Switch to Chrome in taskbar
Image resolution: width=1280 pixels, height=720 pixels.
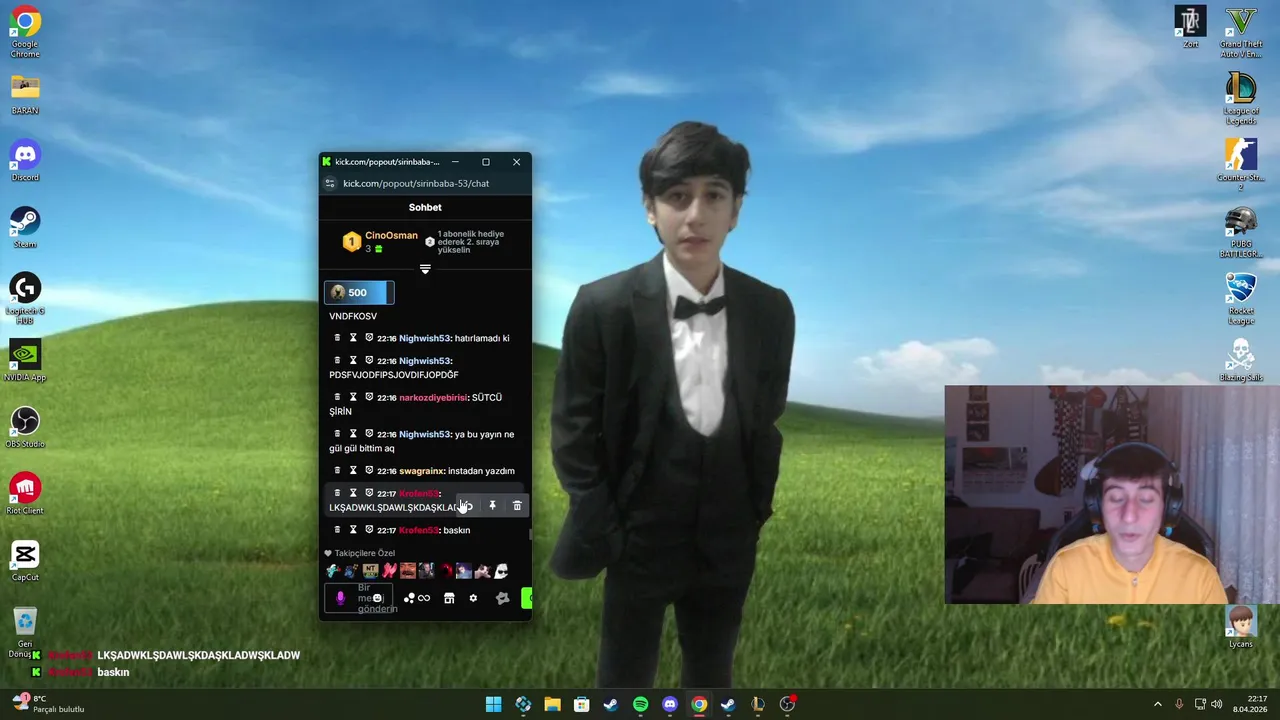coord(699,704)
